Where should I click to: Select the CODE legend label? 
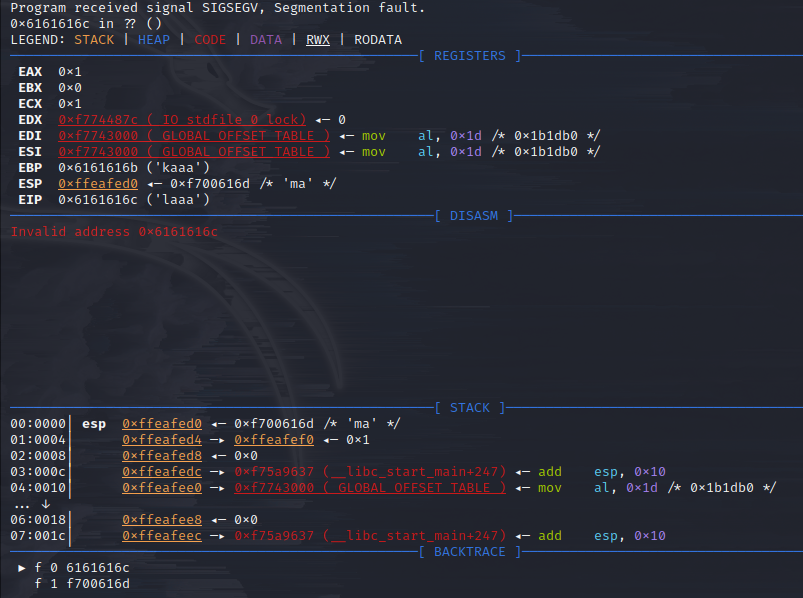(x=210, y=40)
